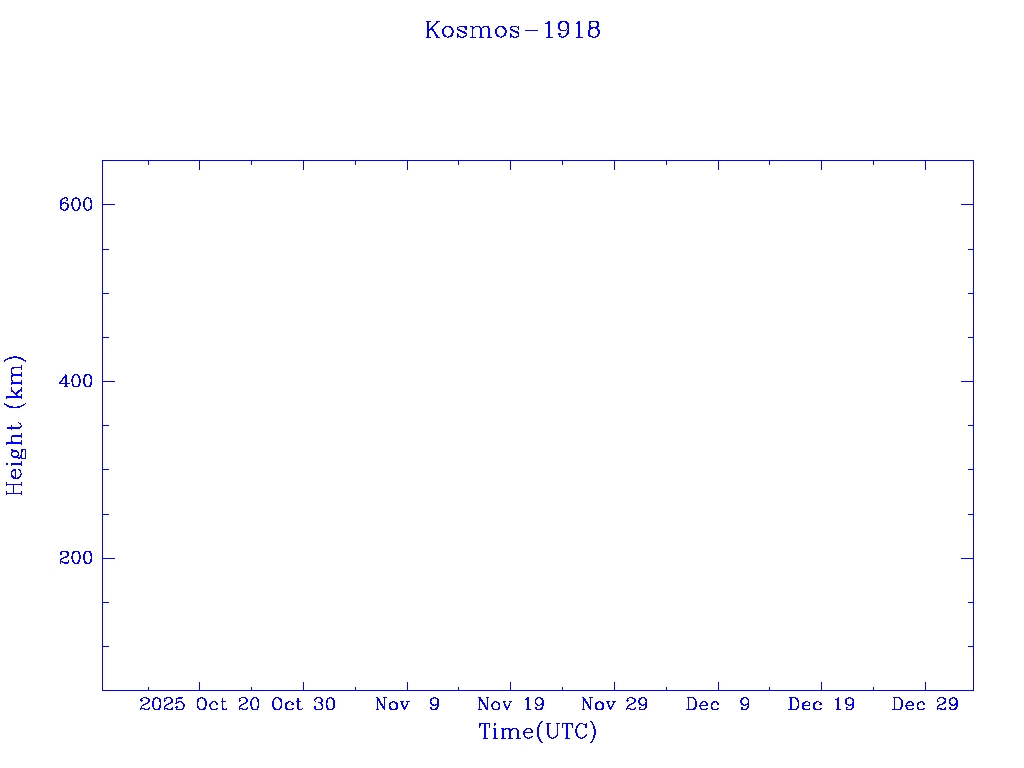The height and width of the screenshot is (768, 1024).
Task: Click the Height (km) y-axis label
Action: pyautogui.click(x=15, y=425)
